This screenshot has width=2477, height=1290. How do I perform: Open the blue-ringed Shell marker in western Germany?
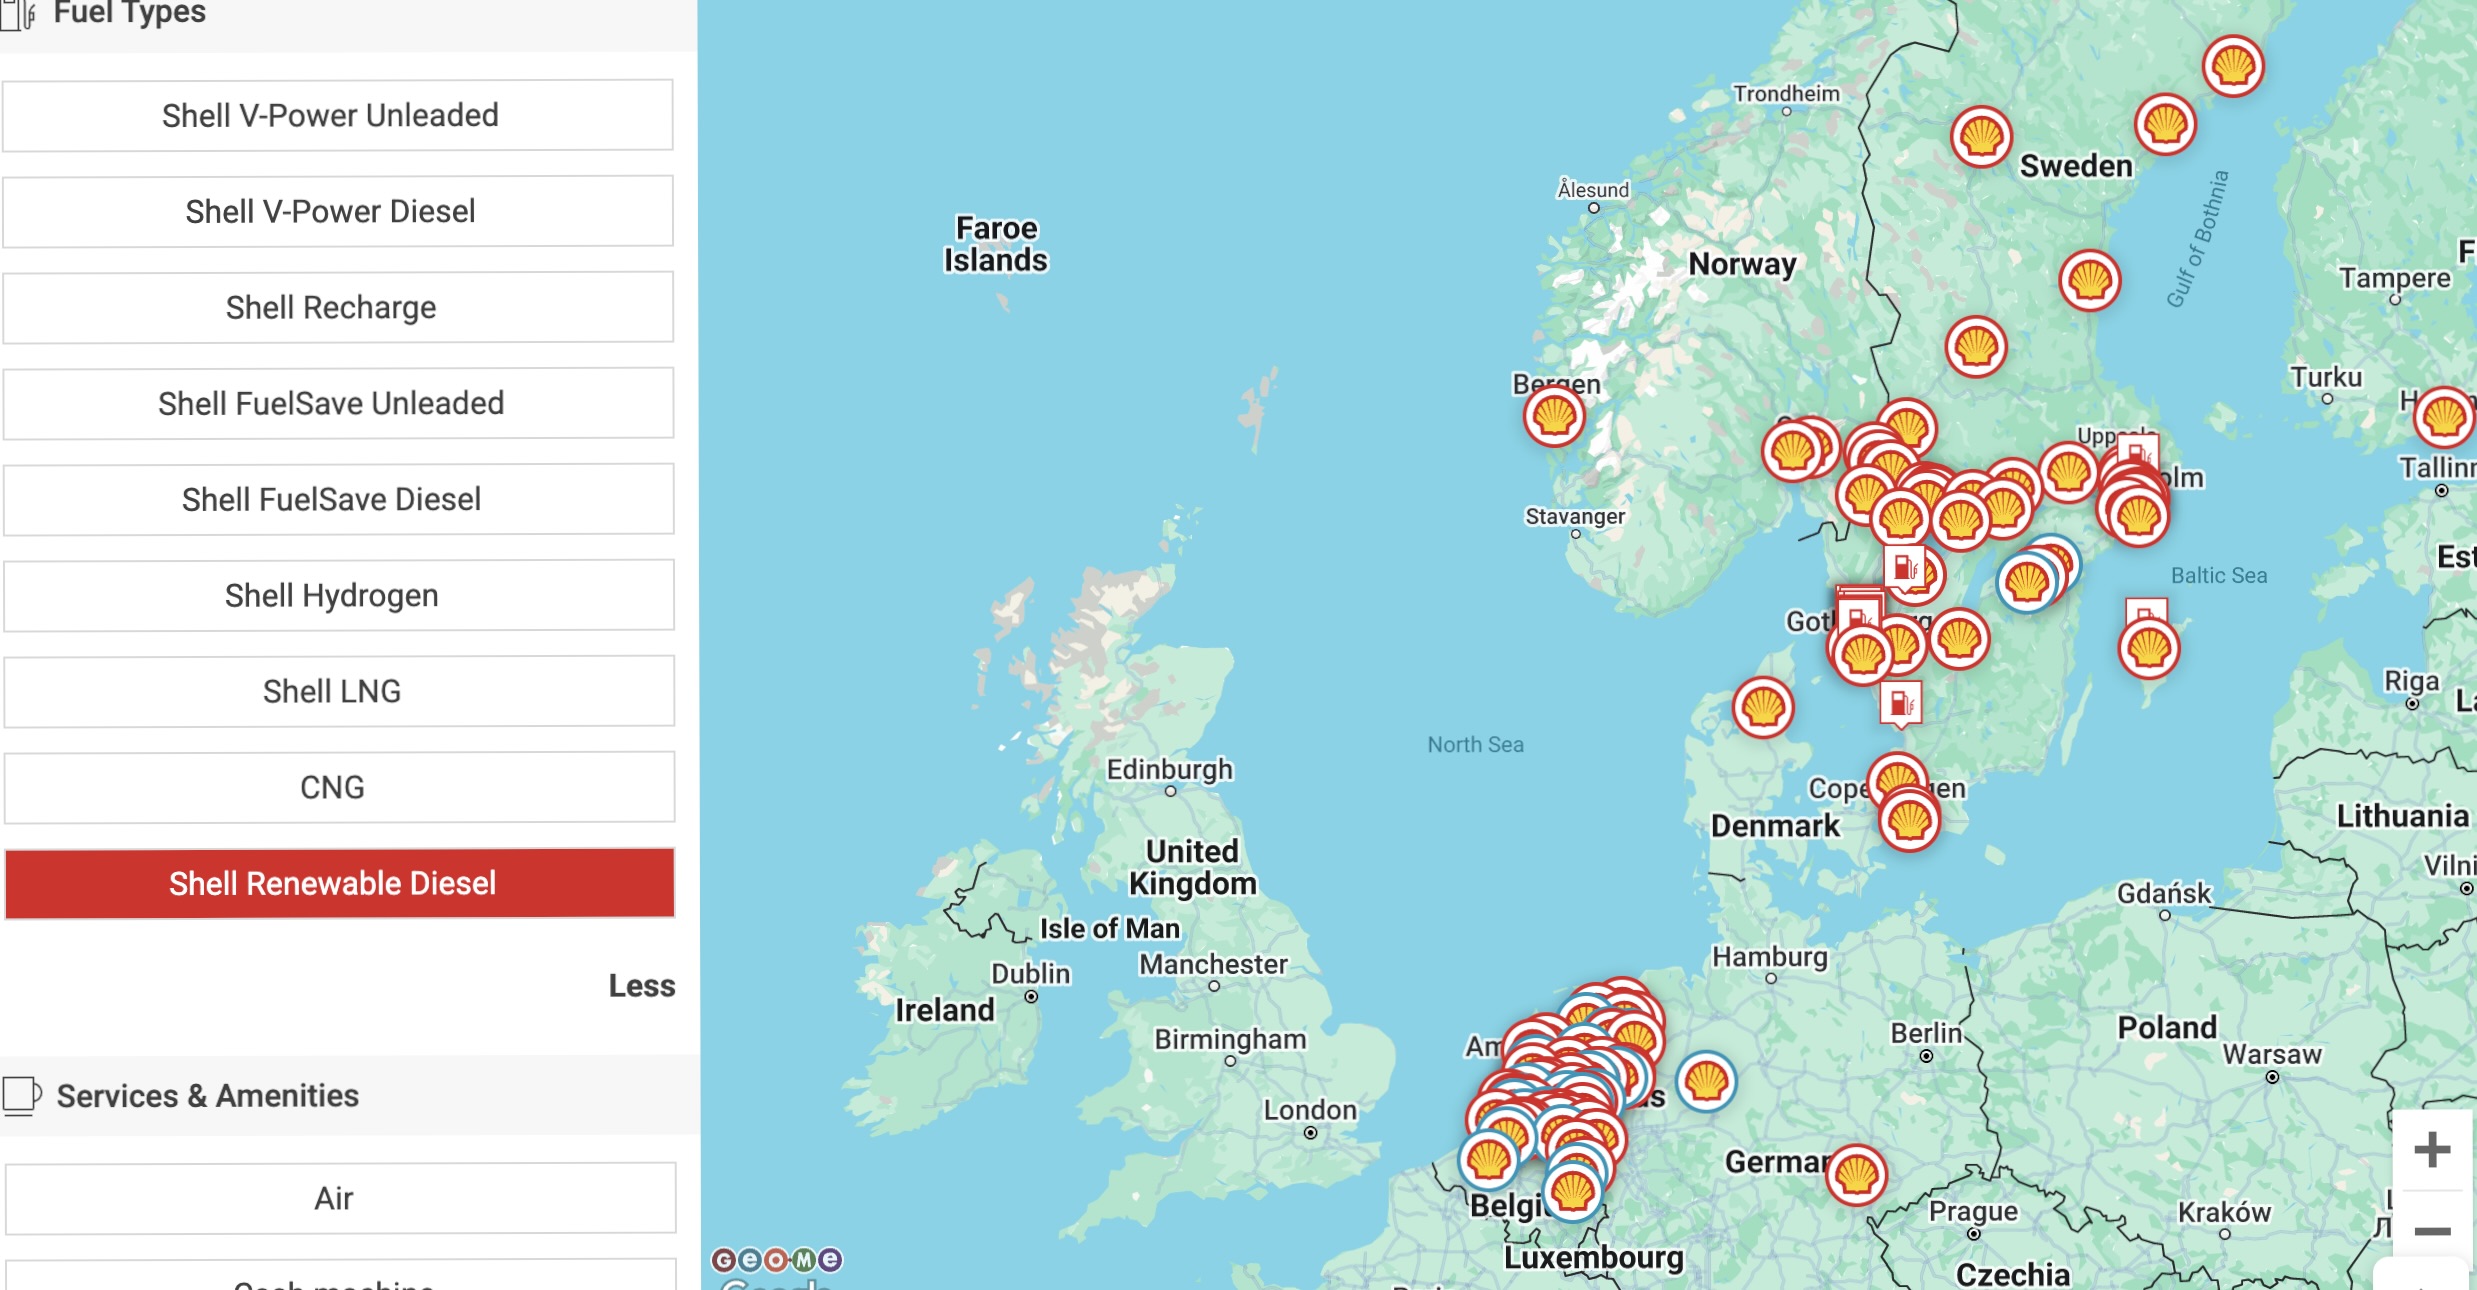click(1706, 1082)
